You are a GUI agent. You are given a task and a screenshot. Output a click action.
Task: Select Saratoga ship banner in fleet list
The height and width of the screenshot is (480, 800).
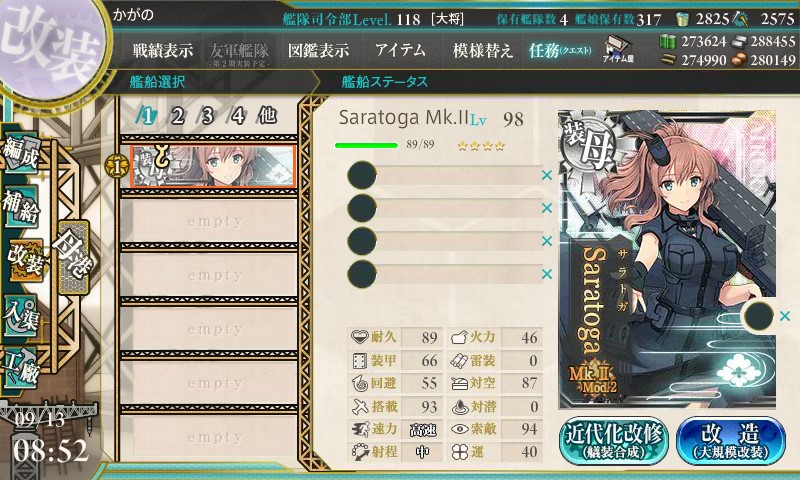point(213,166)
